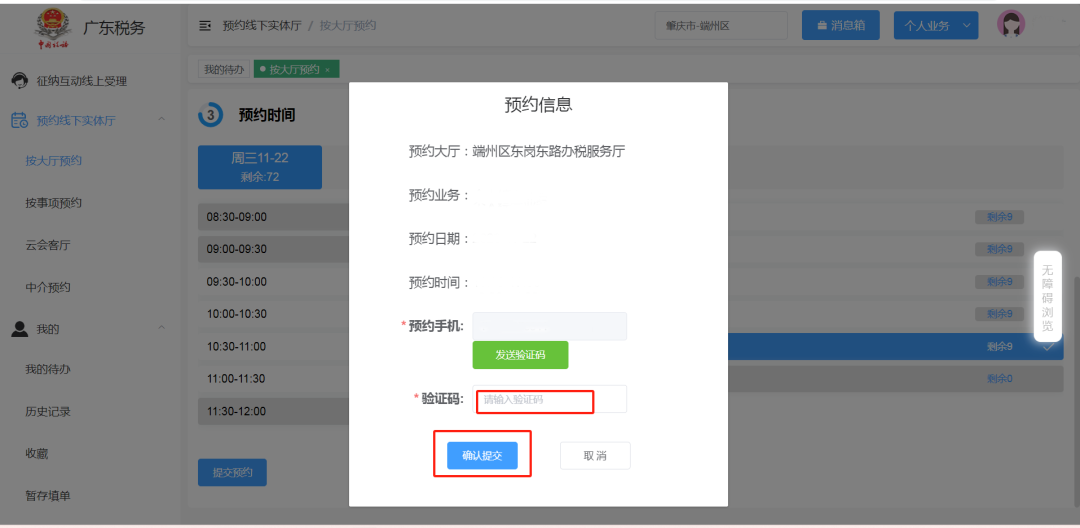Open the 消息箱 message box
The width and height of the screenshot is (1080, 528).
point(840,25)
